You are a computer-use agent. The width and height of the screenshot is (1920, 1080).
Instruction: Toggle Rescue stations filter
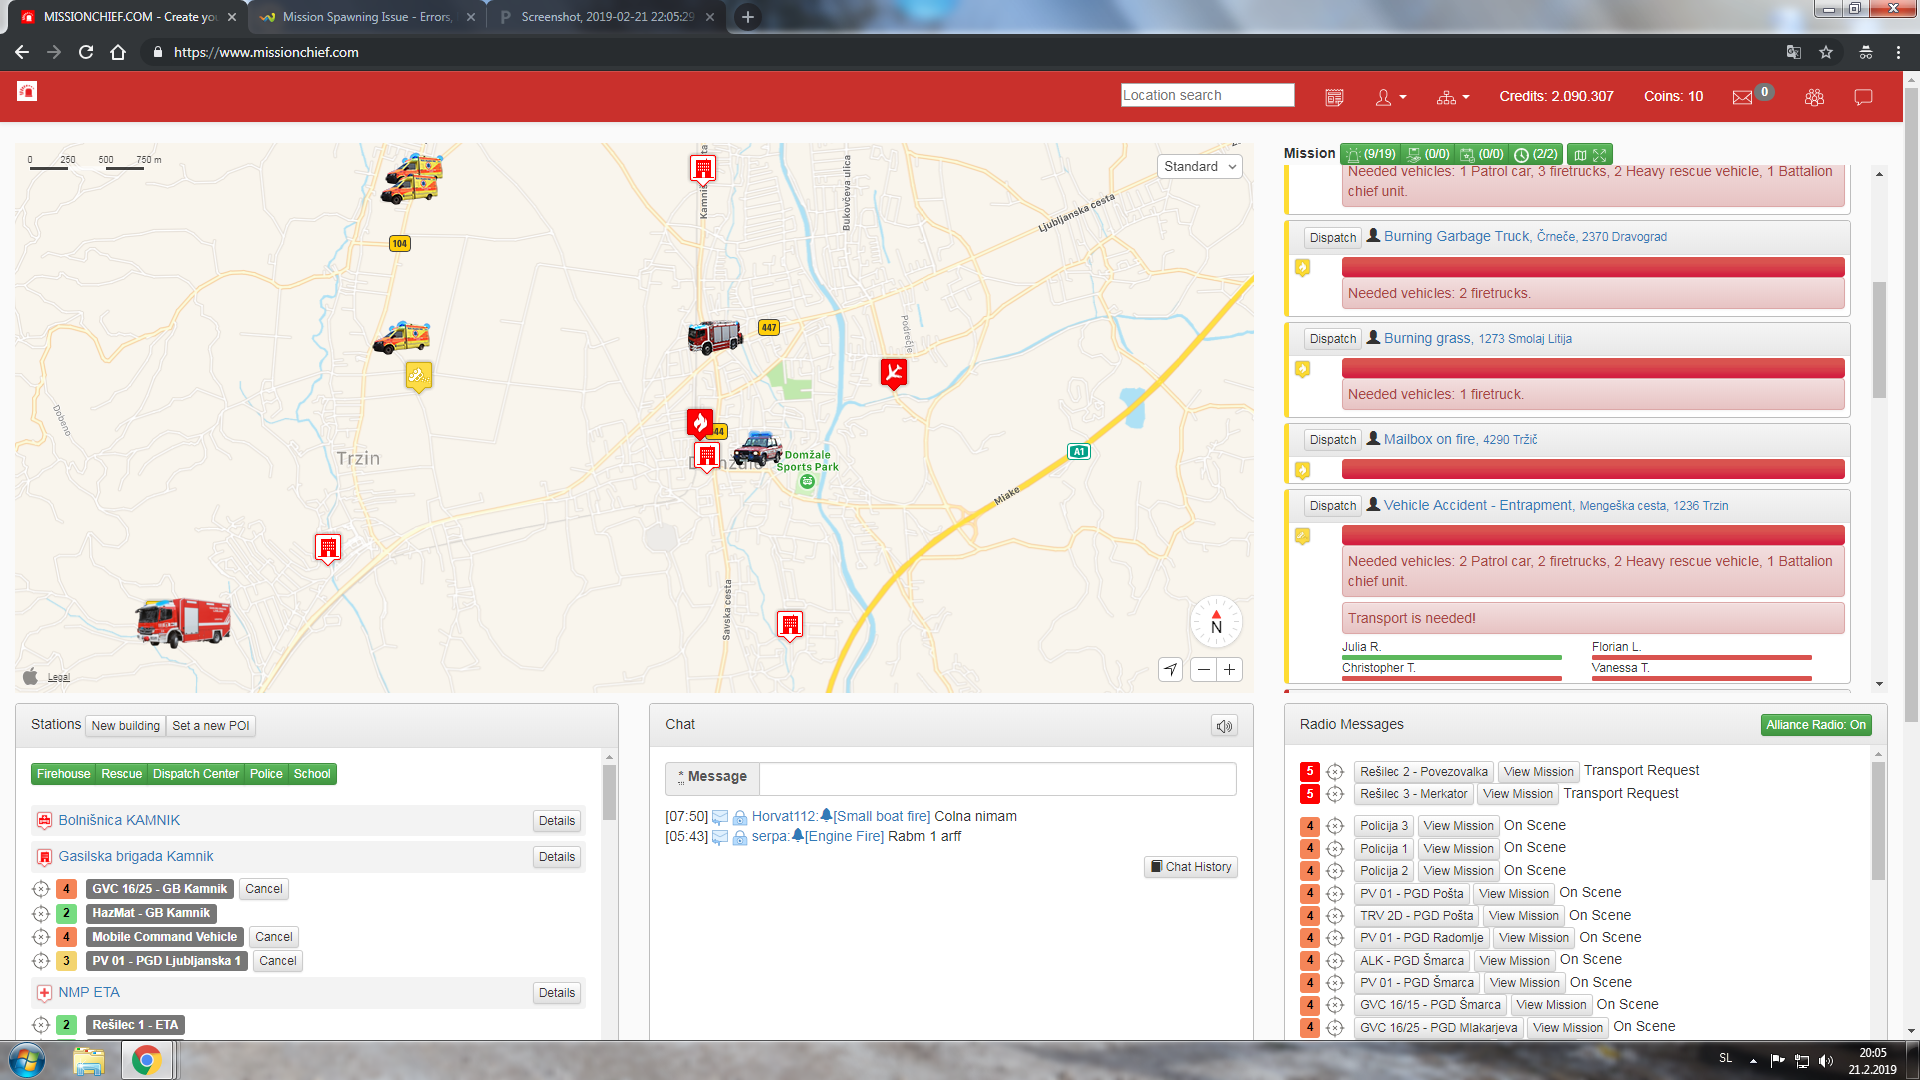click(121, 774)
